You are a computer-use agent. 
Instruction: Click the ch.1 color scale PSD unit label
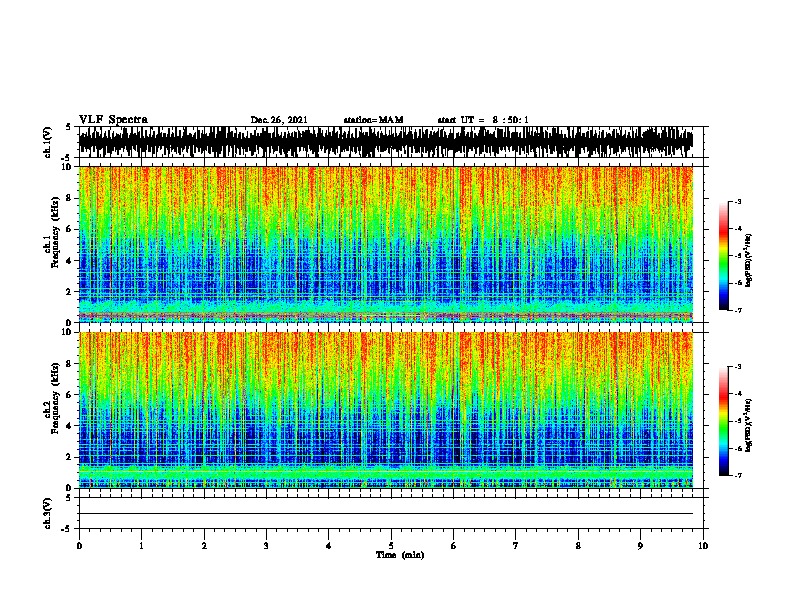[749, 261]
